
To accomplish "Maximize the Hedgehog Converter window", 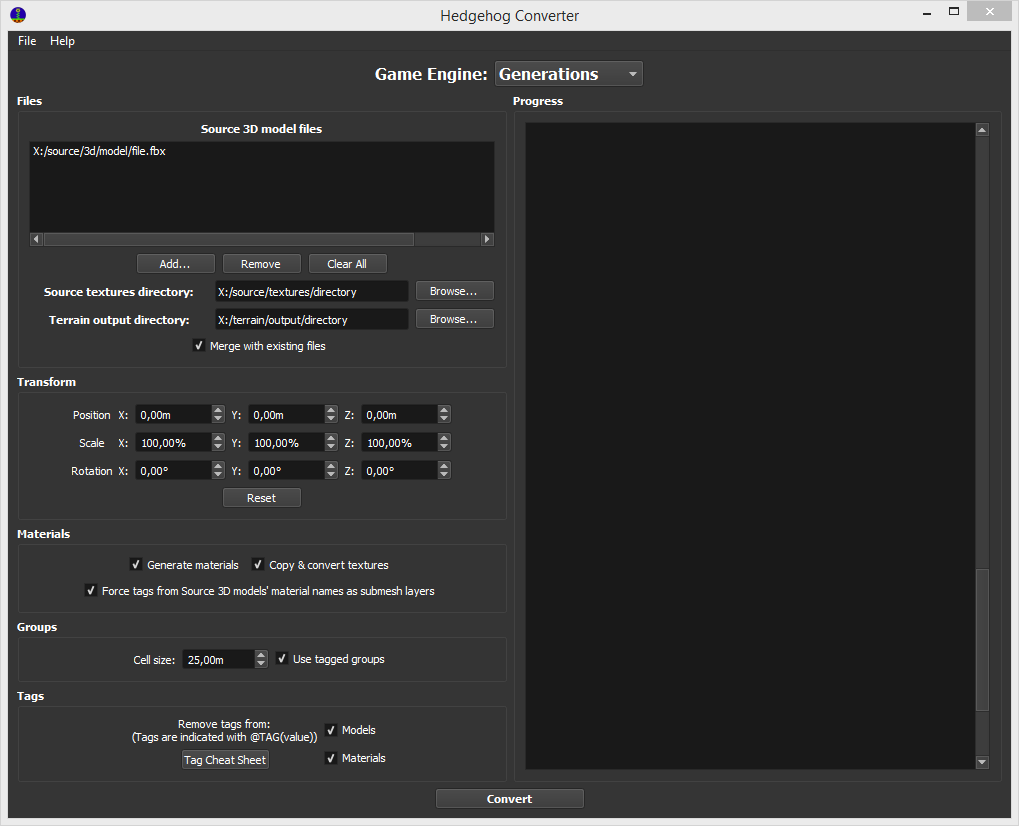I will pos(954,12).
